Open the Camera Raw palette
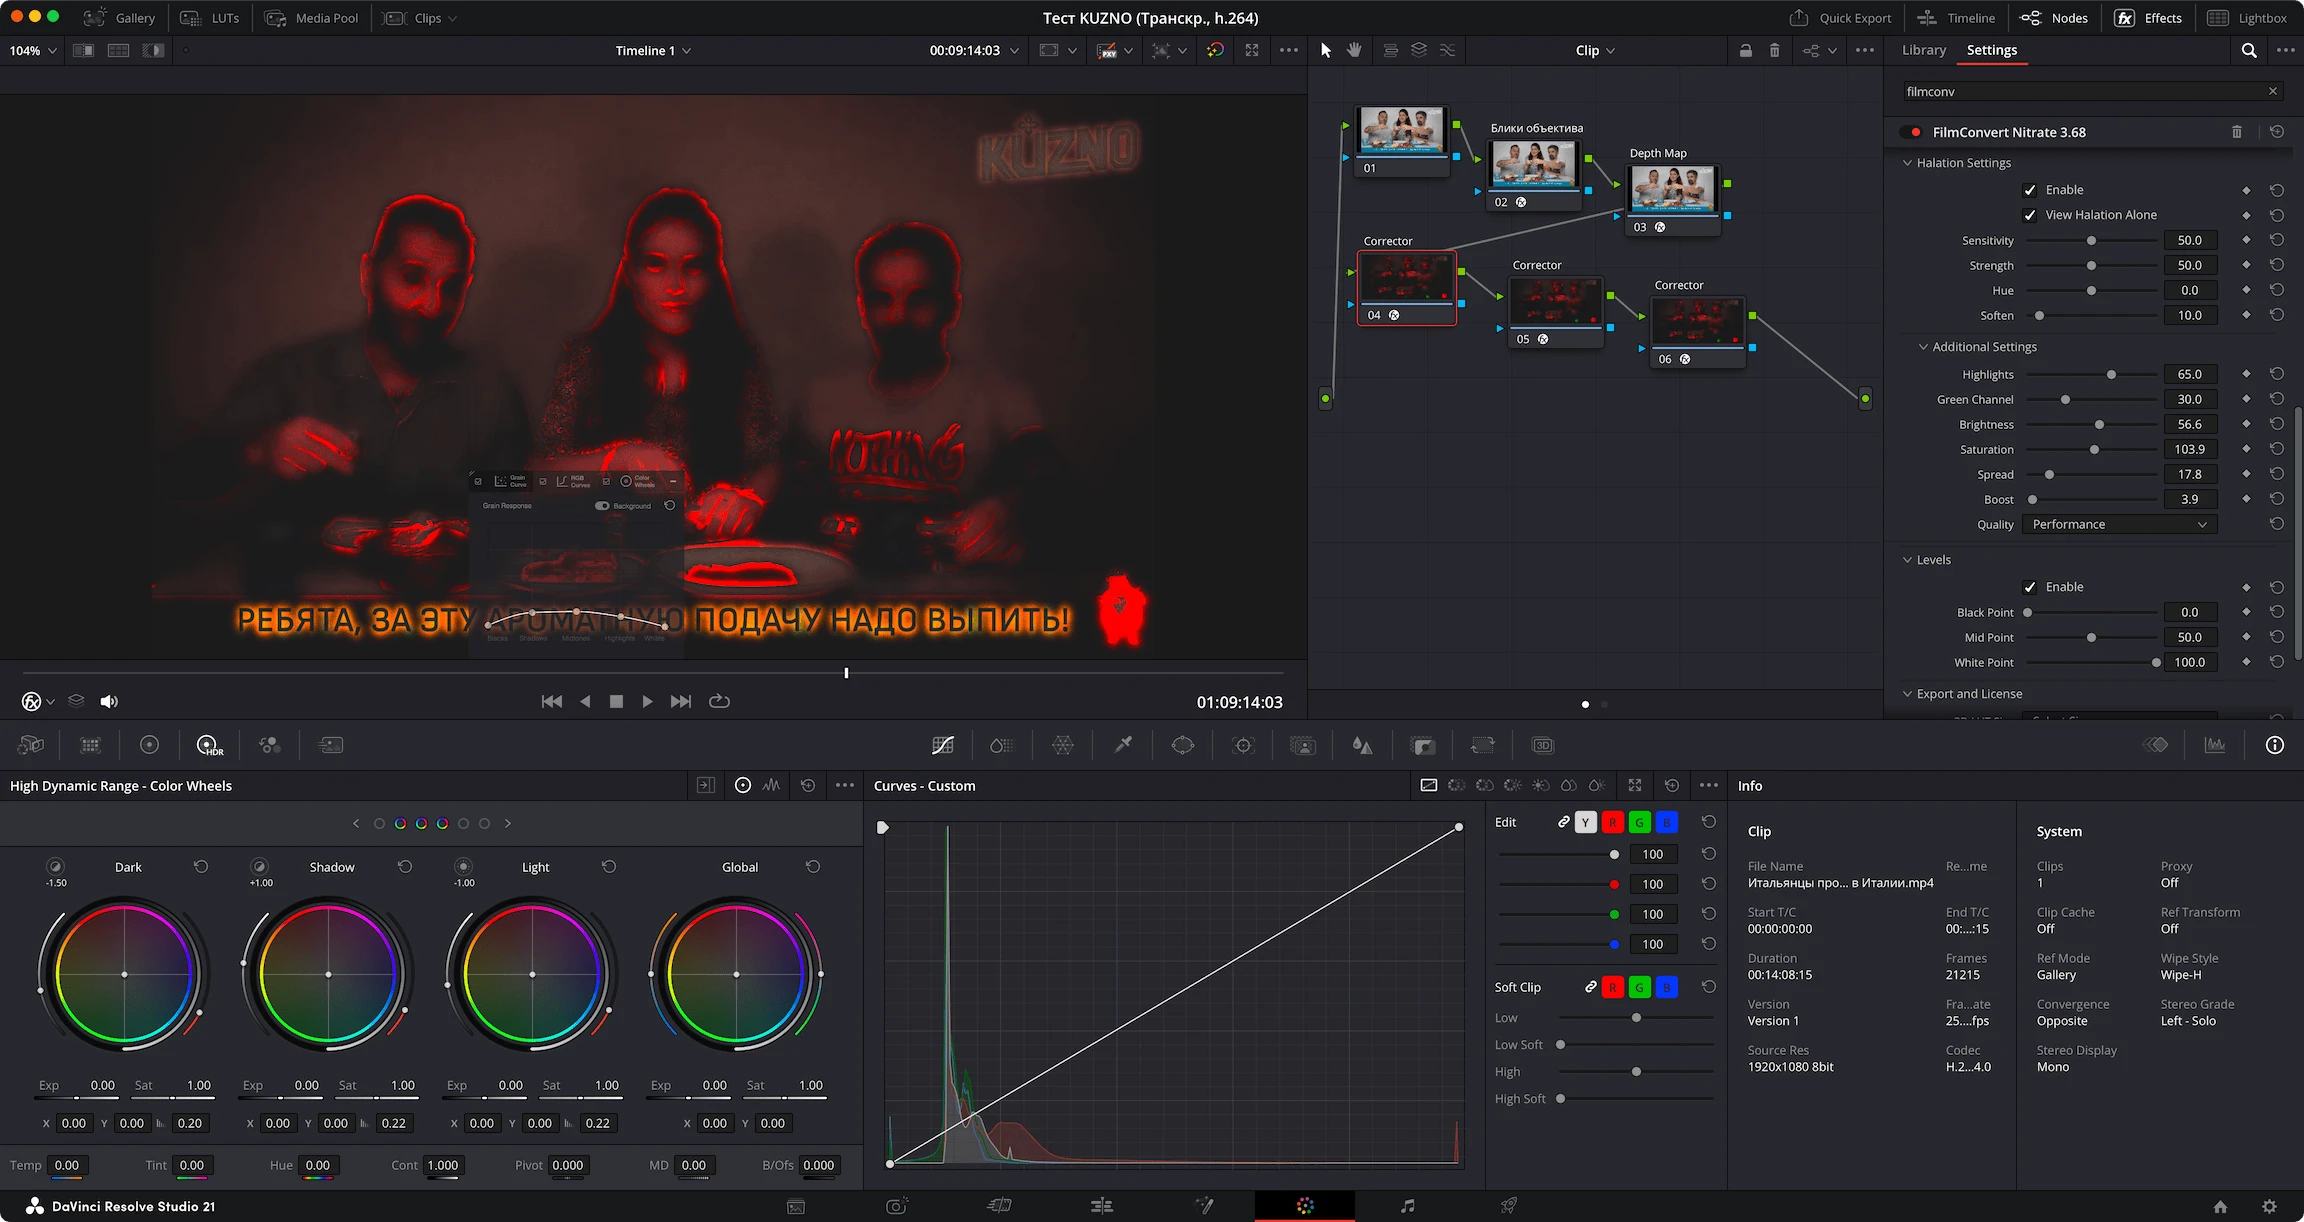Image resolution: width=2304 pixels, height=1222 pixels. coord(31,745)
